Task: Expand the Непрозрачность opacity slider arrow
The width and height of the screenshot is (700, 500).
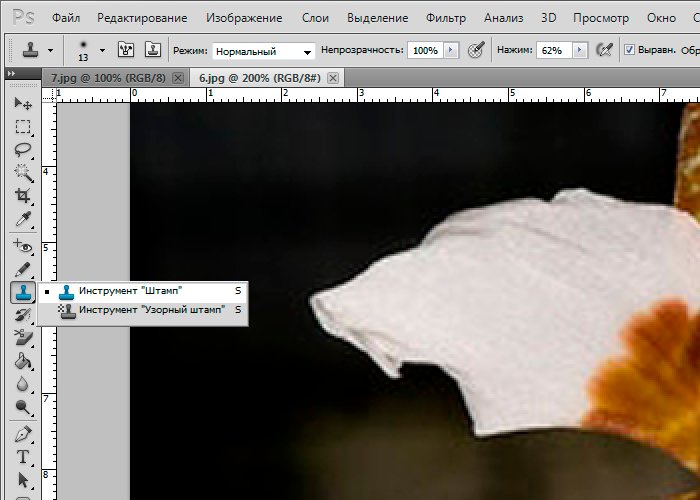Action: (450, 50)
